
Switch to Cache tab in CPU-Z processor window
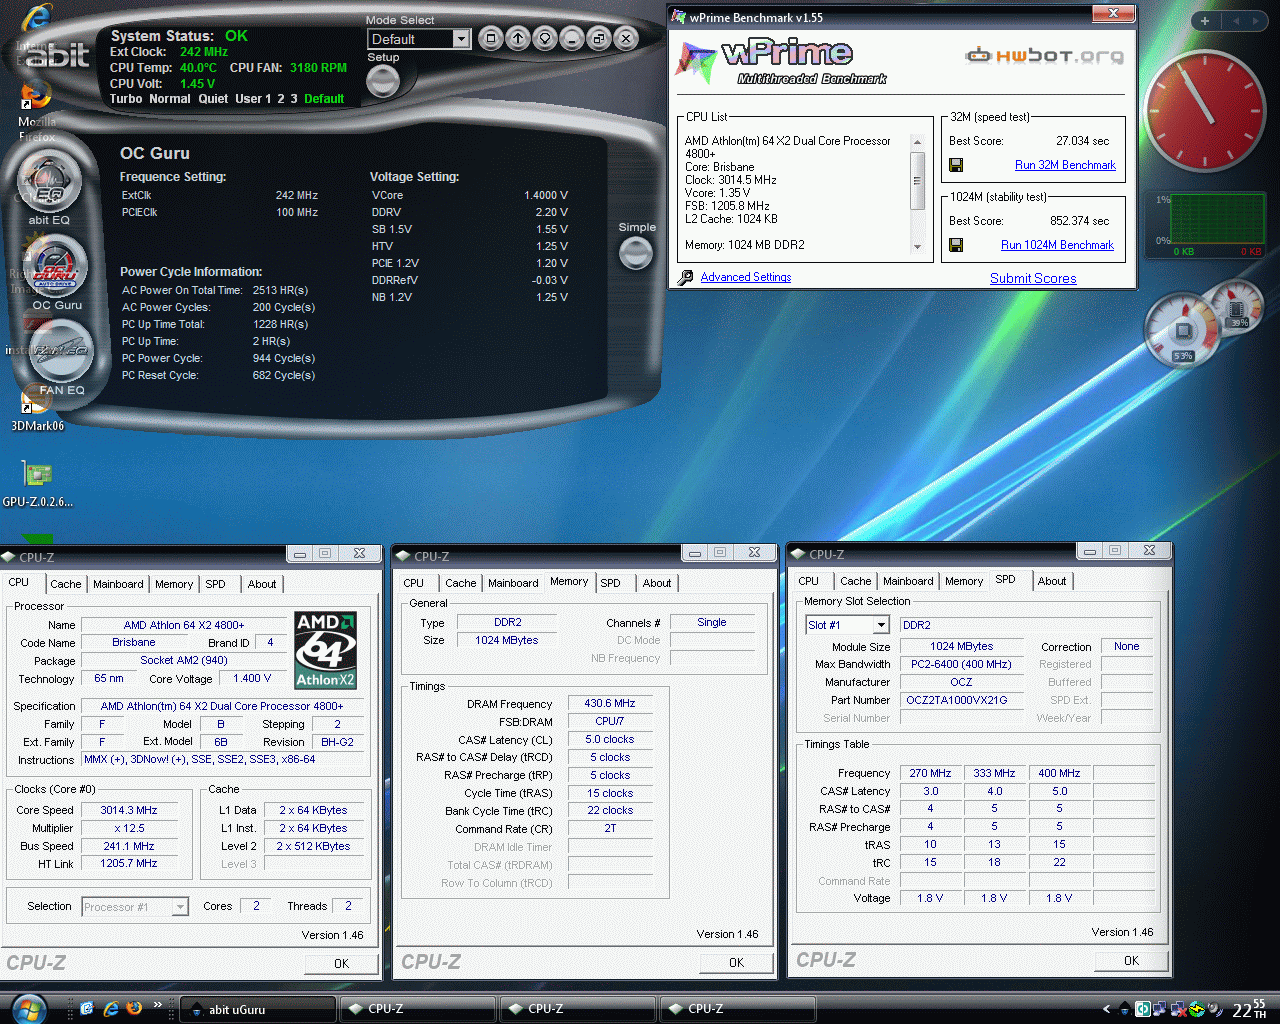pyautogui.click(x=66, y=584)
